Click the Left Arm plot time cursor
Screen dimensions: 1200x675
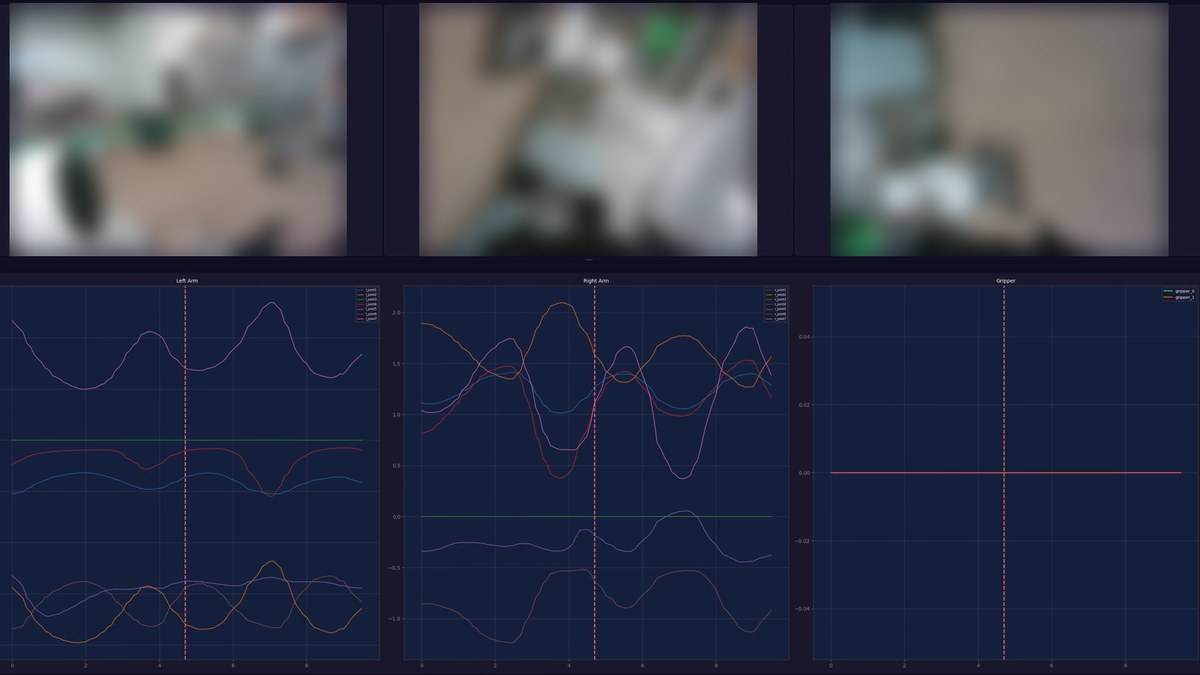185,472
